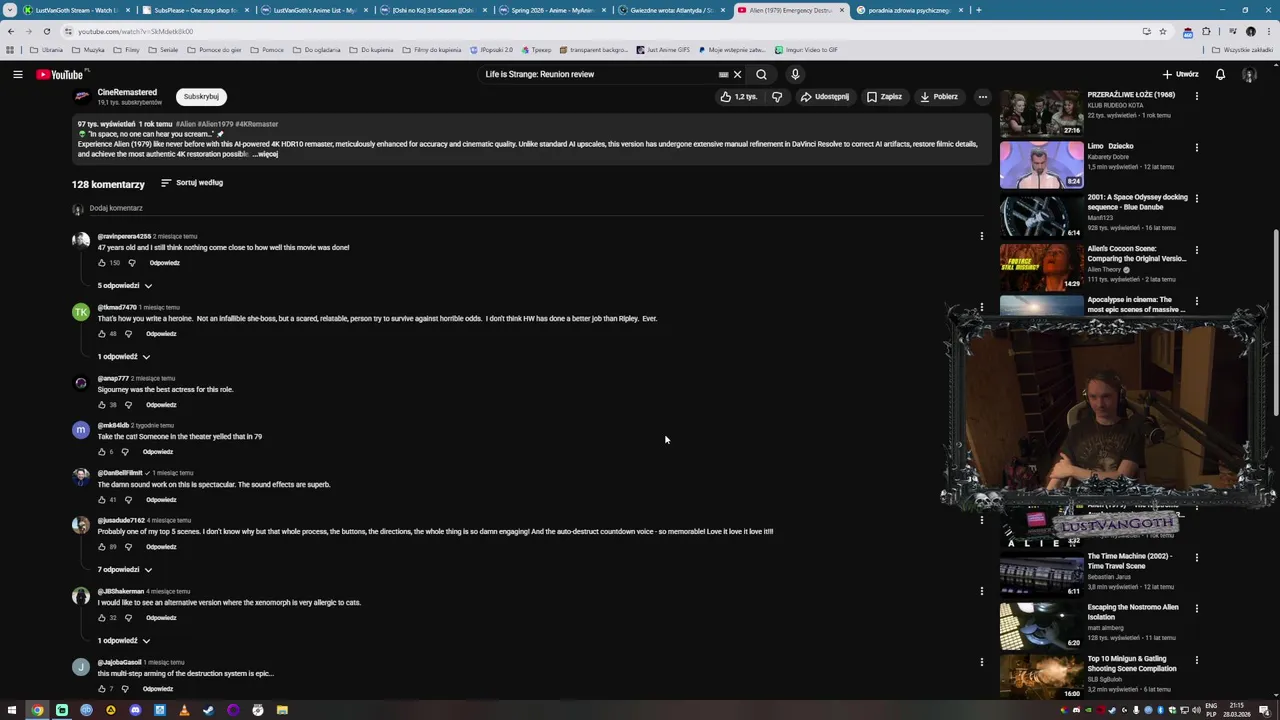Open YouTube notifications bell

(x=1220, y=74)
